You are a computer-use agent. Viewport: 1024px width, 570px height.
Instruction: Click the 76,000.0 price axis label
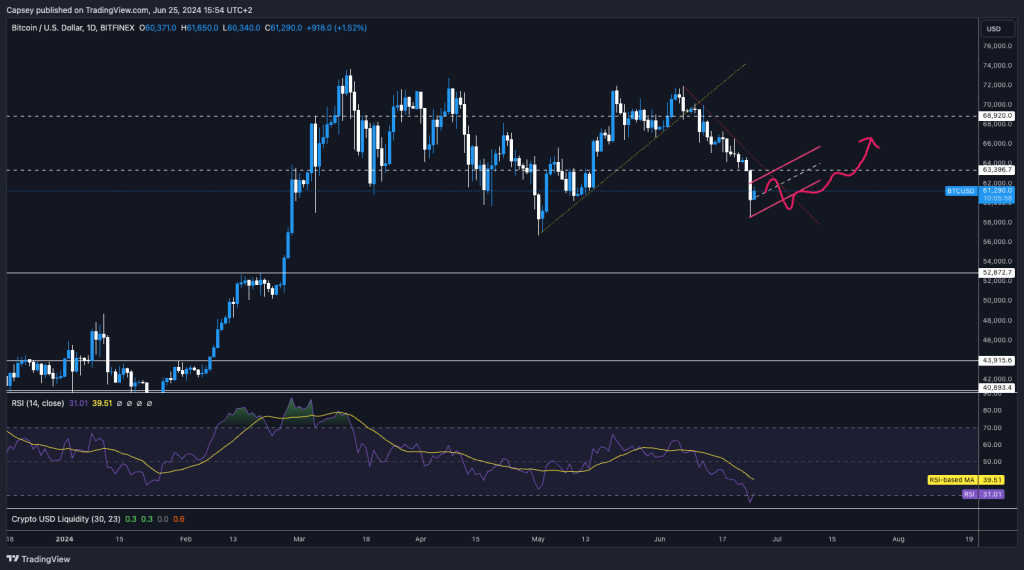click(998, 46)
